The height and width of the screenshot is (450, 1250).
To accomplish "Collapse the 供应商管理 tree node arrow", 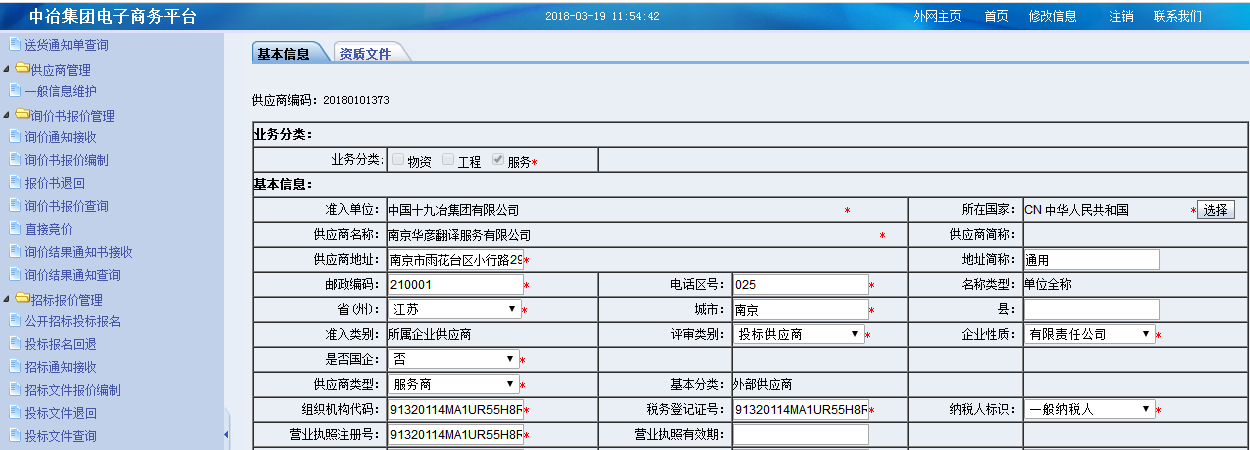I will (x=7, y=70).
